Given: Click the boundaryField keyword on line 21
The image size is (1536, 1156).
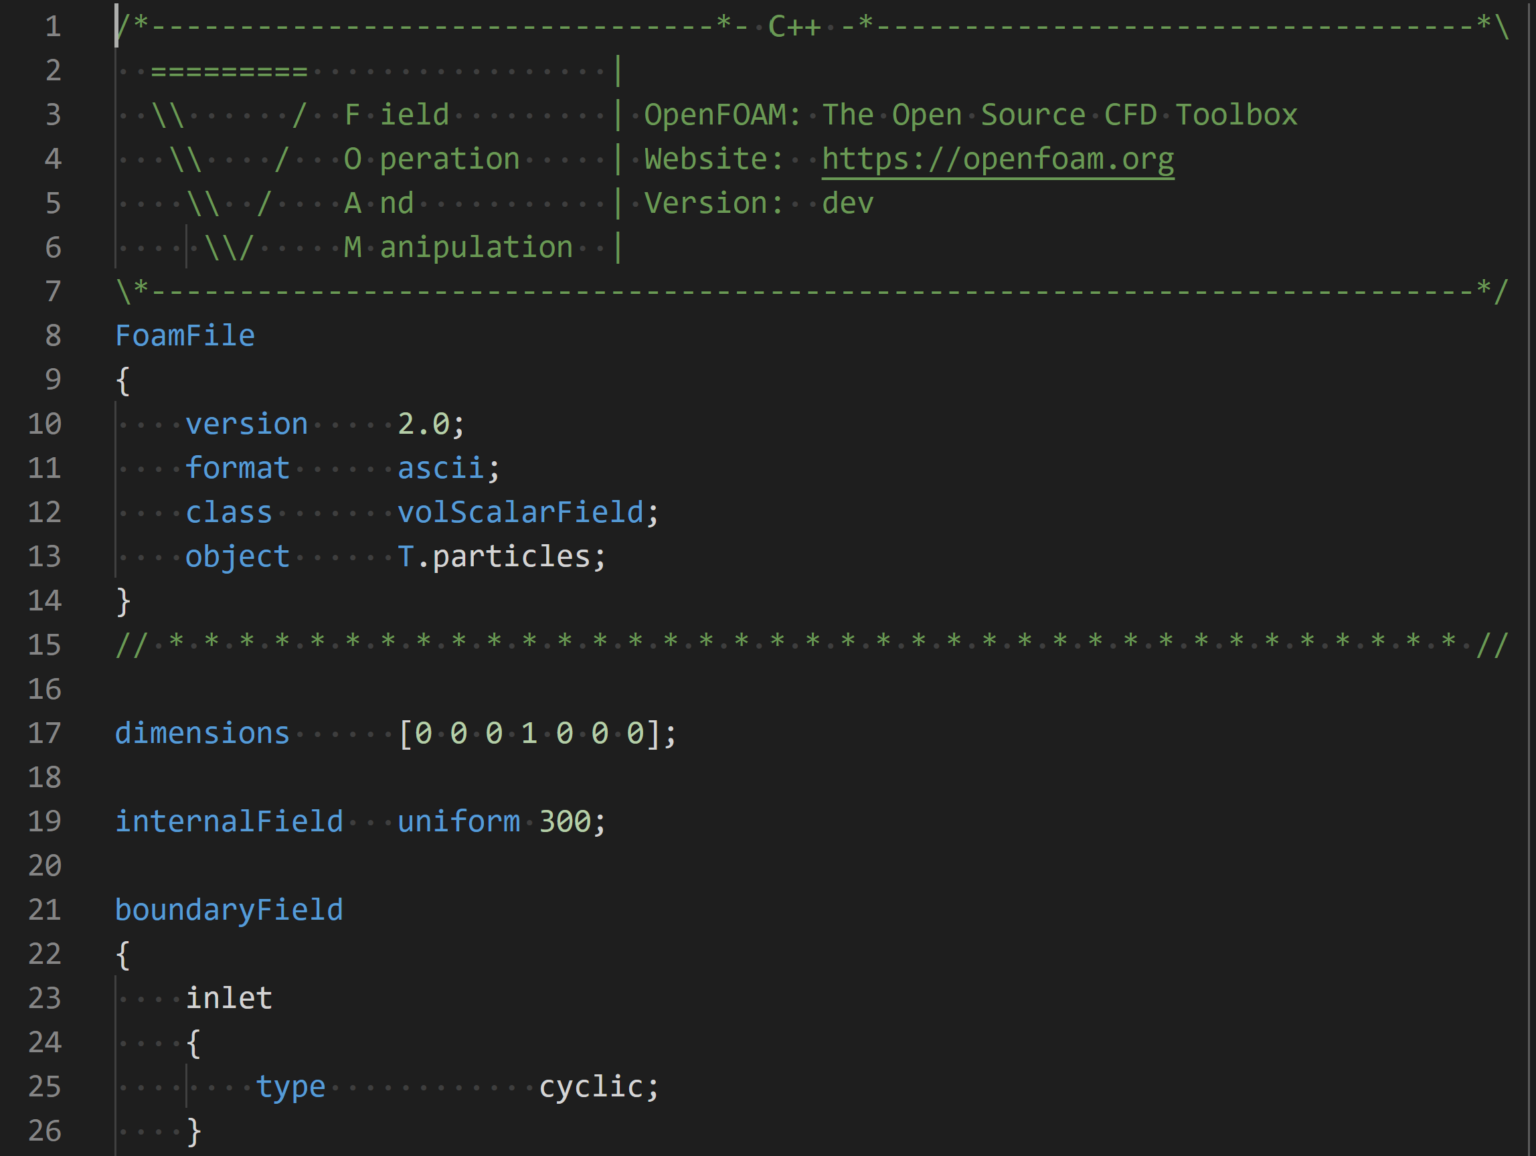Looking at the screenshot, I should [229, 909].
